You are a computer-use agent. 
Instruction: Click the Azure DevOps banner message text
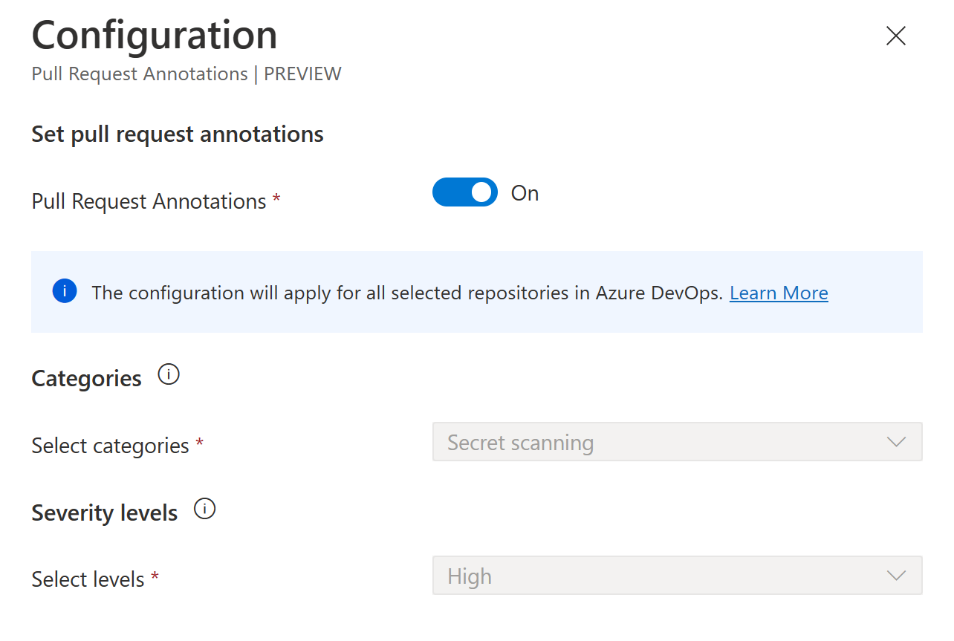tap(406, 293)
